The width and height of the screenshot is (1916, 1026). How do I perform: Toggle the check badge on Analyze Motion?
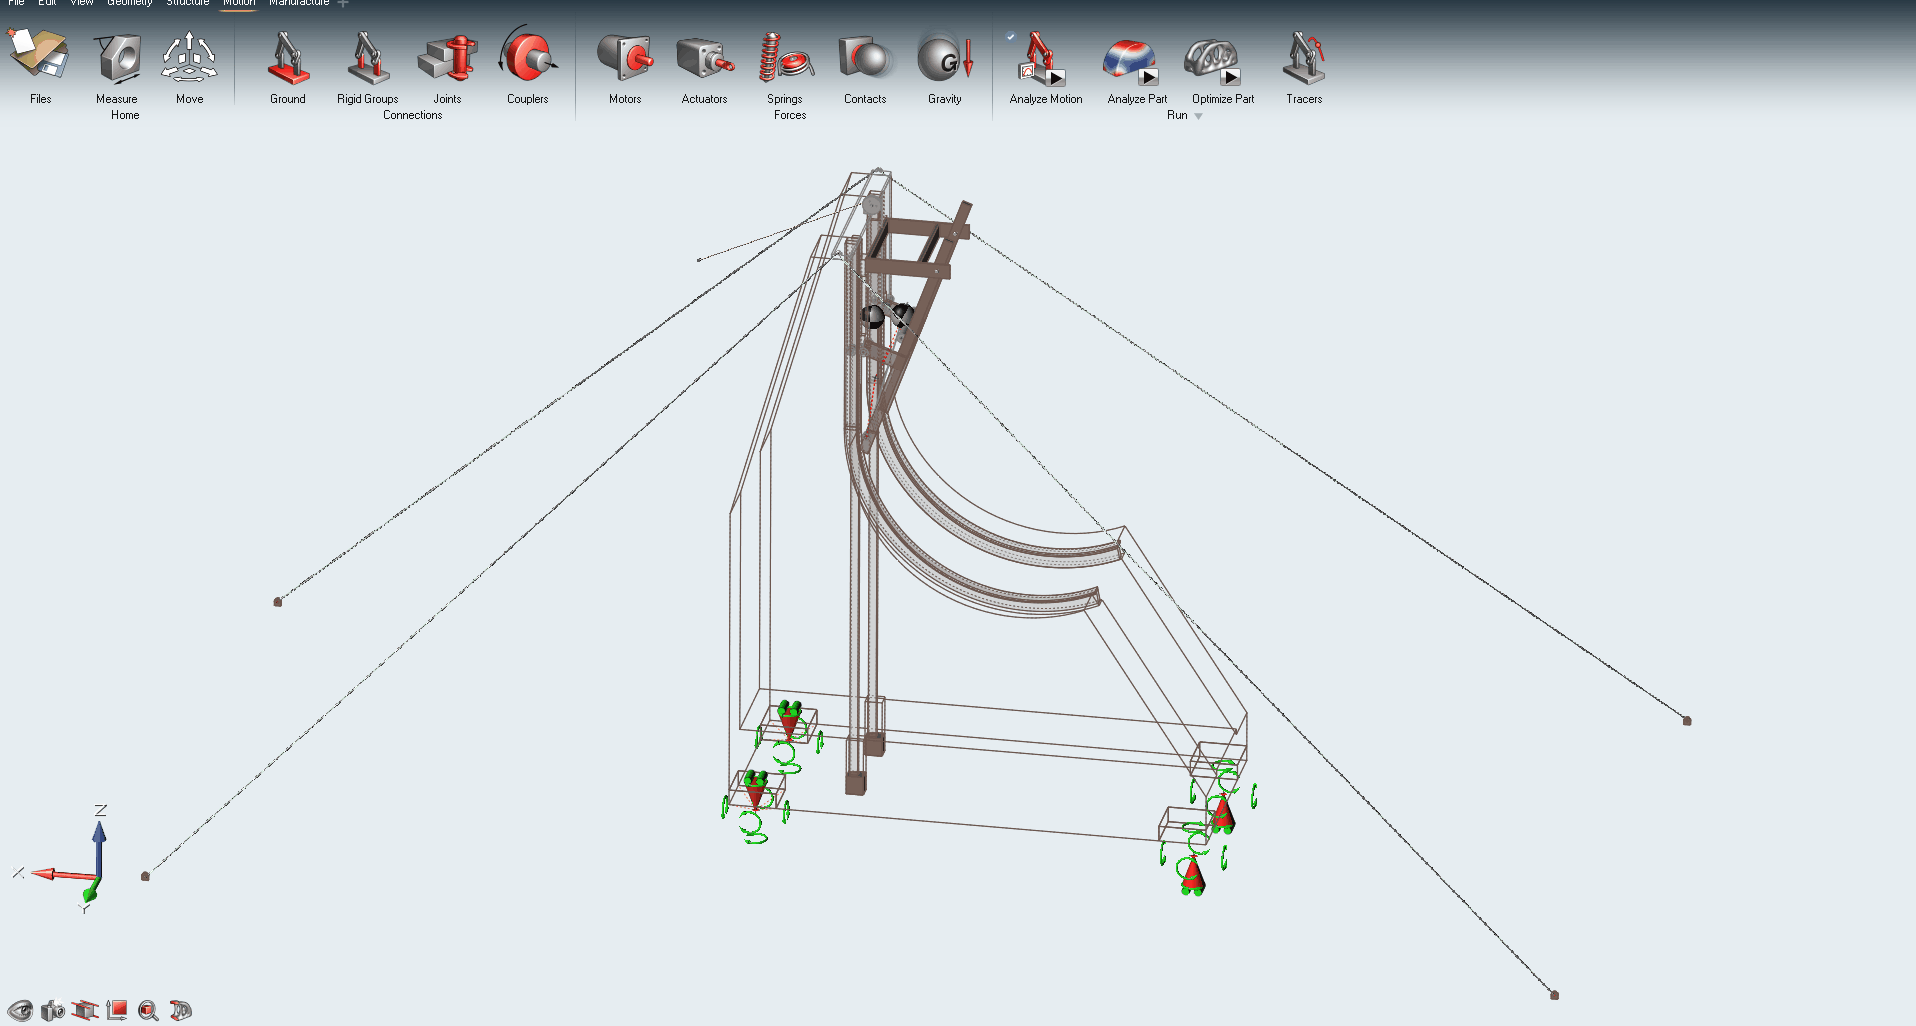(1011, 36)
